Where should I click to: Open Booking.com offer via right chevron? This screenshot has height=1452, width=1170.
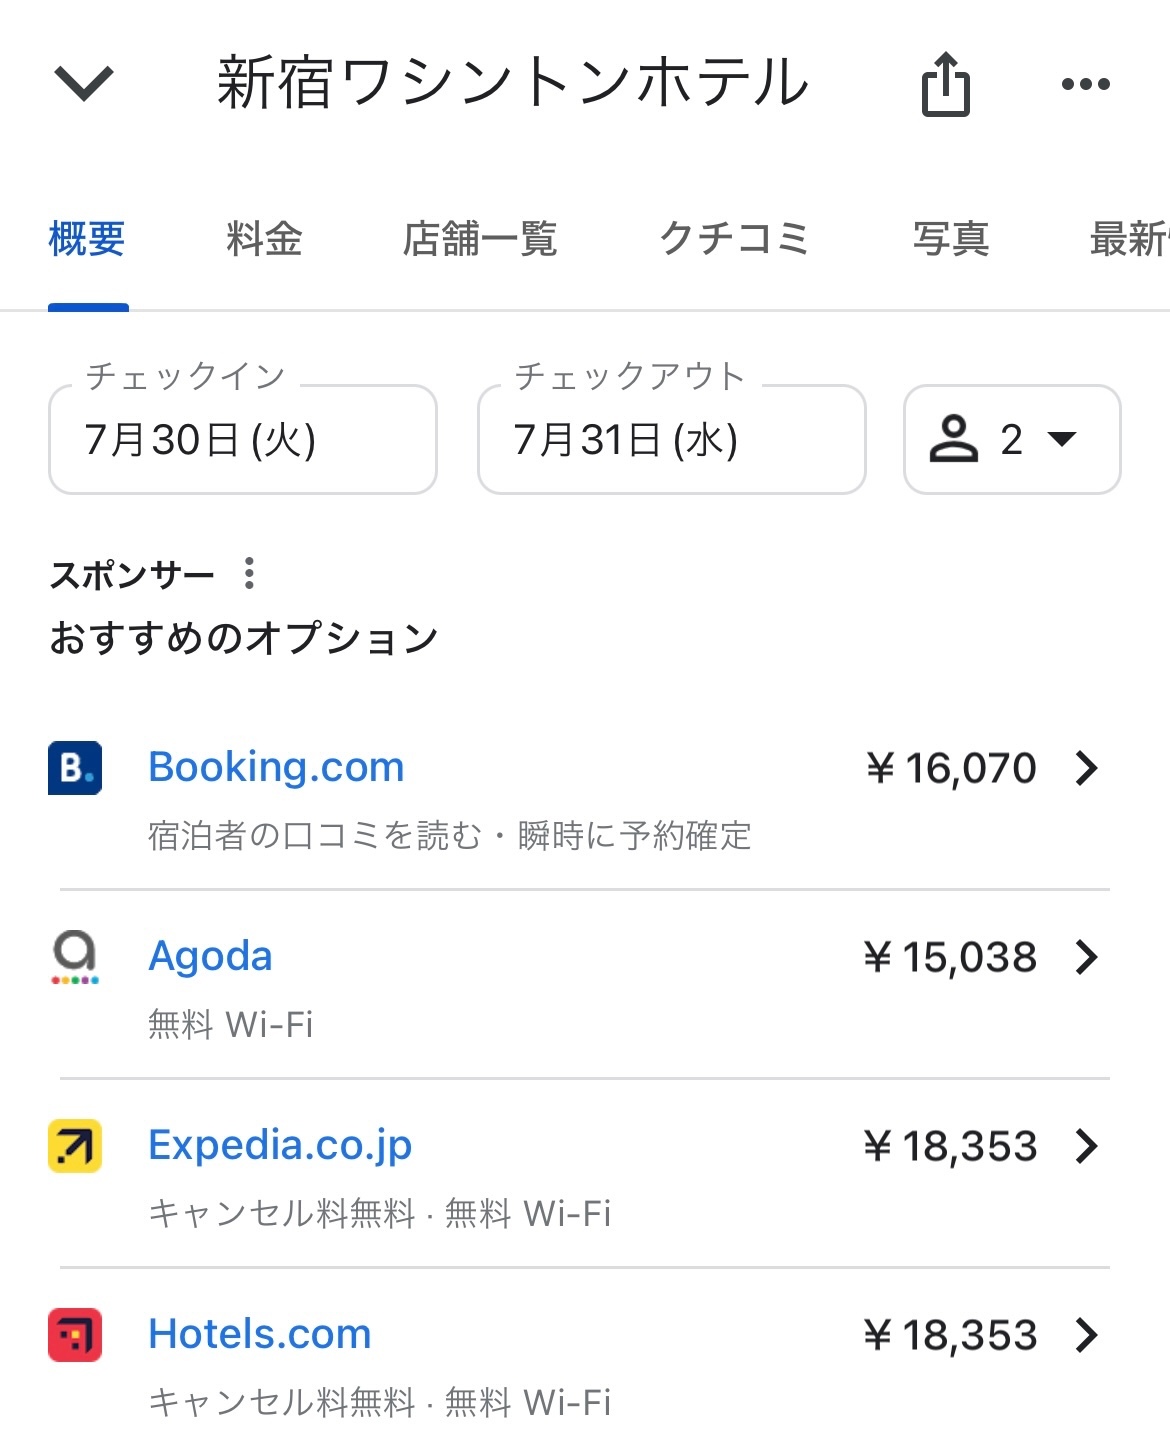click(x=1086, y=768)
